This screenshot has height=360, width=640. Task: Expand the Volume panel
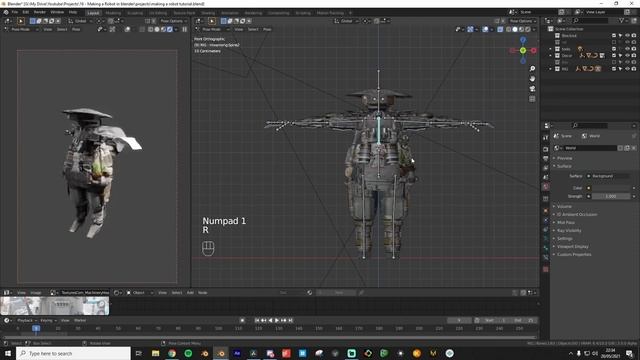pos(564,207)
